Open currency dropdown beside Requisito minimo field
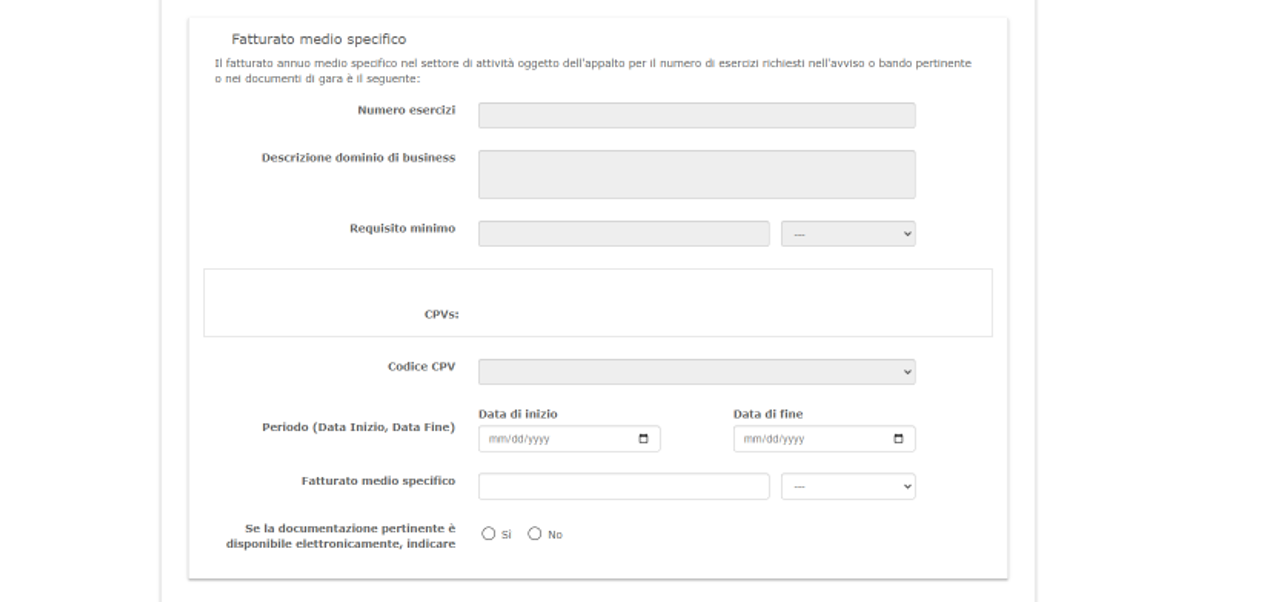 (847, 234)
